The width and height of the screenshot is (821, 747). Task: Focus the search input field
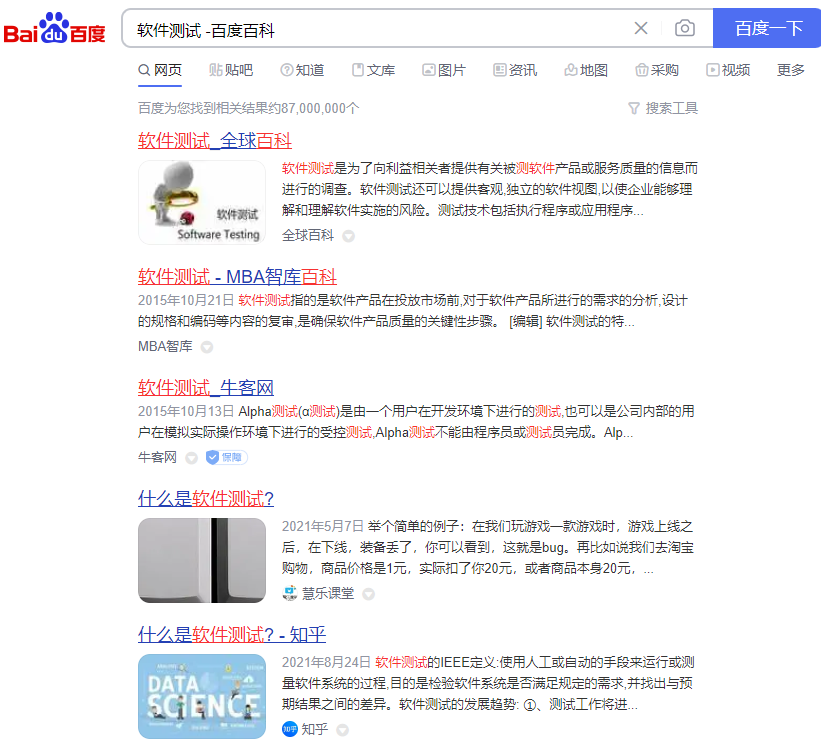pyautogui.click(x=377, y=30)
